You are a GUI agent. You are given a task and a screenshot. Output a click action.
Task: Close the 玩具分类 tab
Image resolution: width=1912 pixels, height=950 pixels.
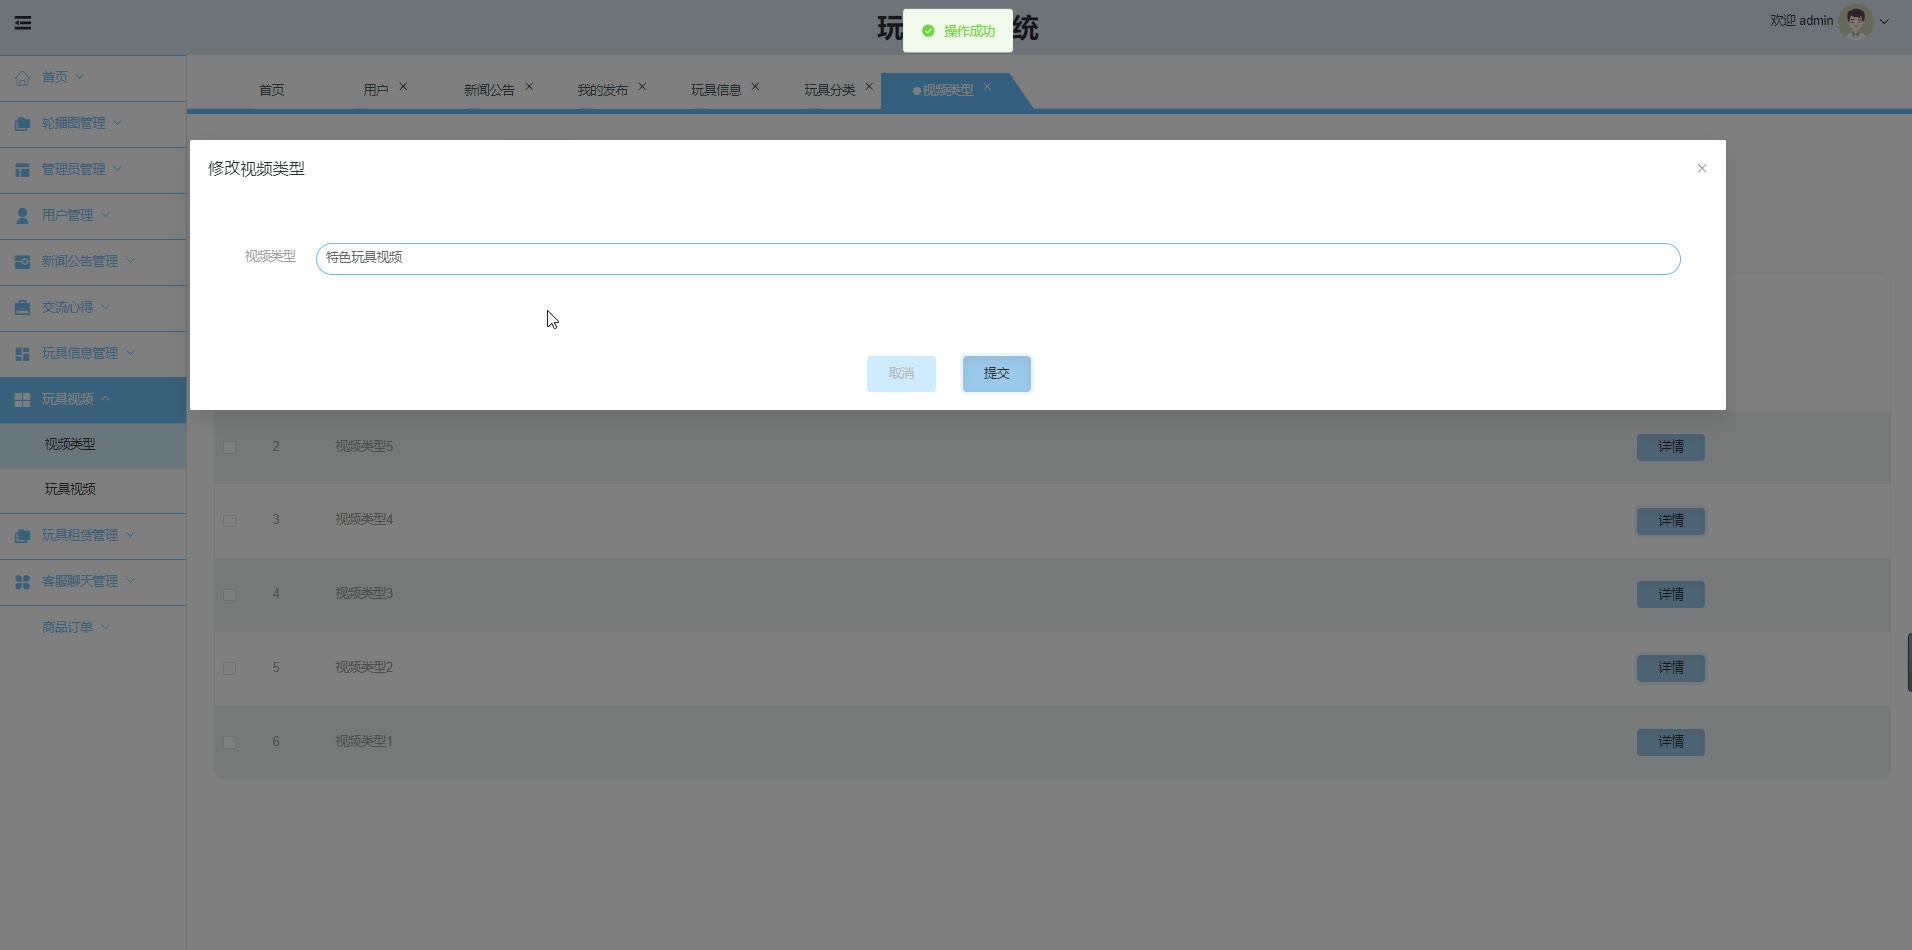click(x=869, y=86)
